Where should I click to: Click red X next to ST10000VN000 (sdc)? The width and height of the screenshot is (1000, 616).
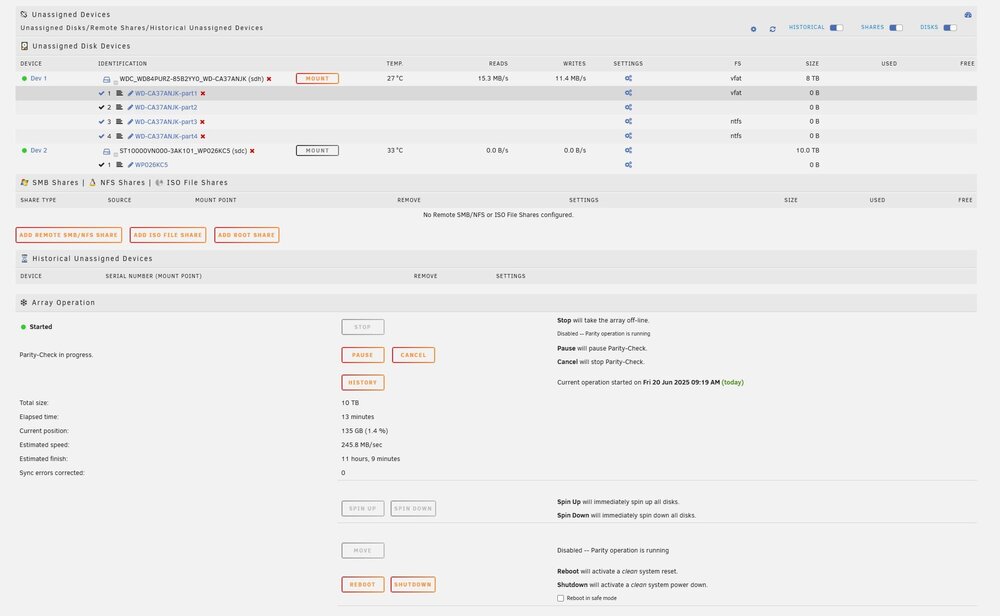pos(252,151)
